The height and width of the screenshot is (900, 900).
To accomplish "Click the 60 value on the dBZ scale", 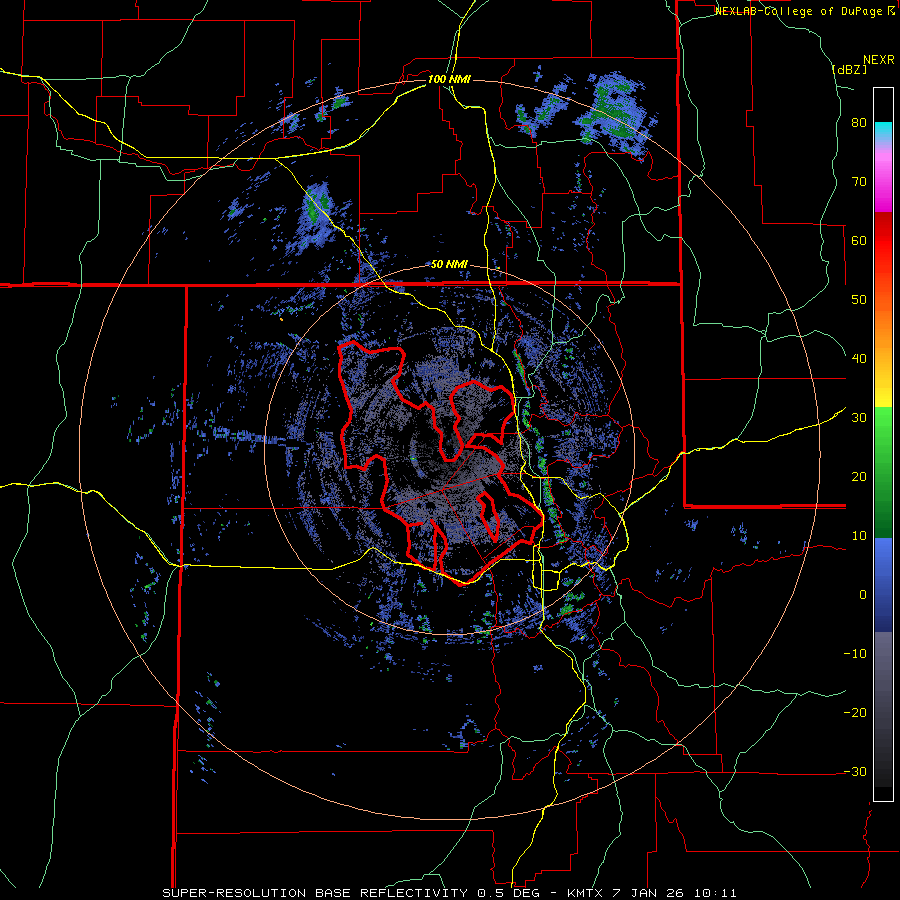I will (859, 240).
